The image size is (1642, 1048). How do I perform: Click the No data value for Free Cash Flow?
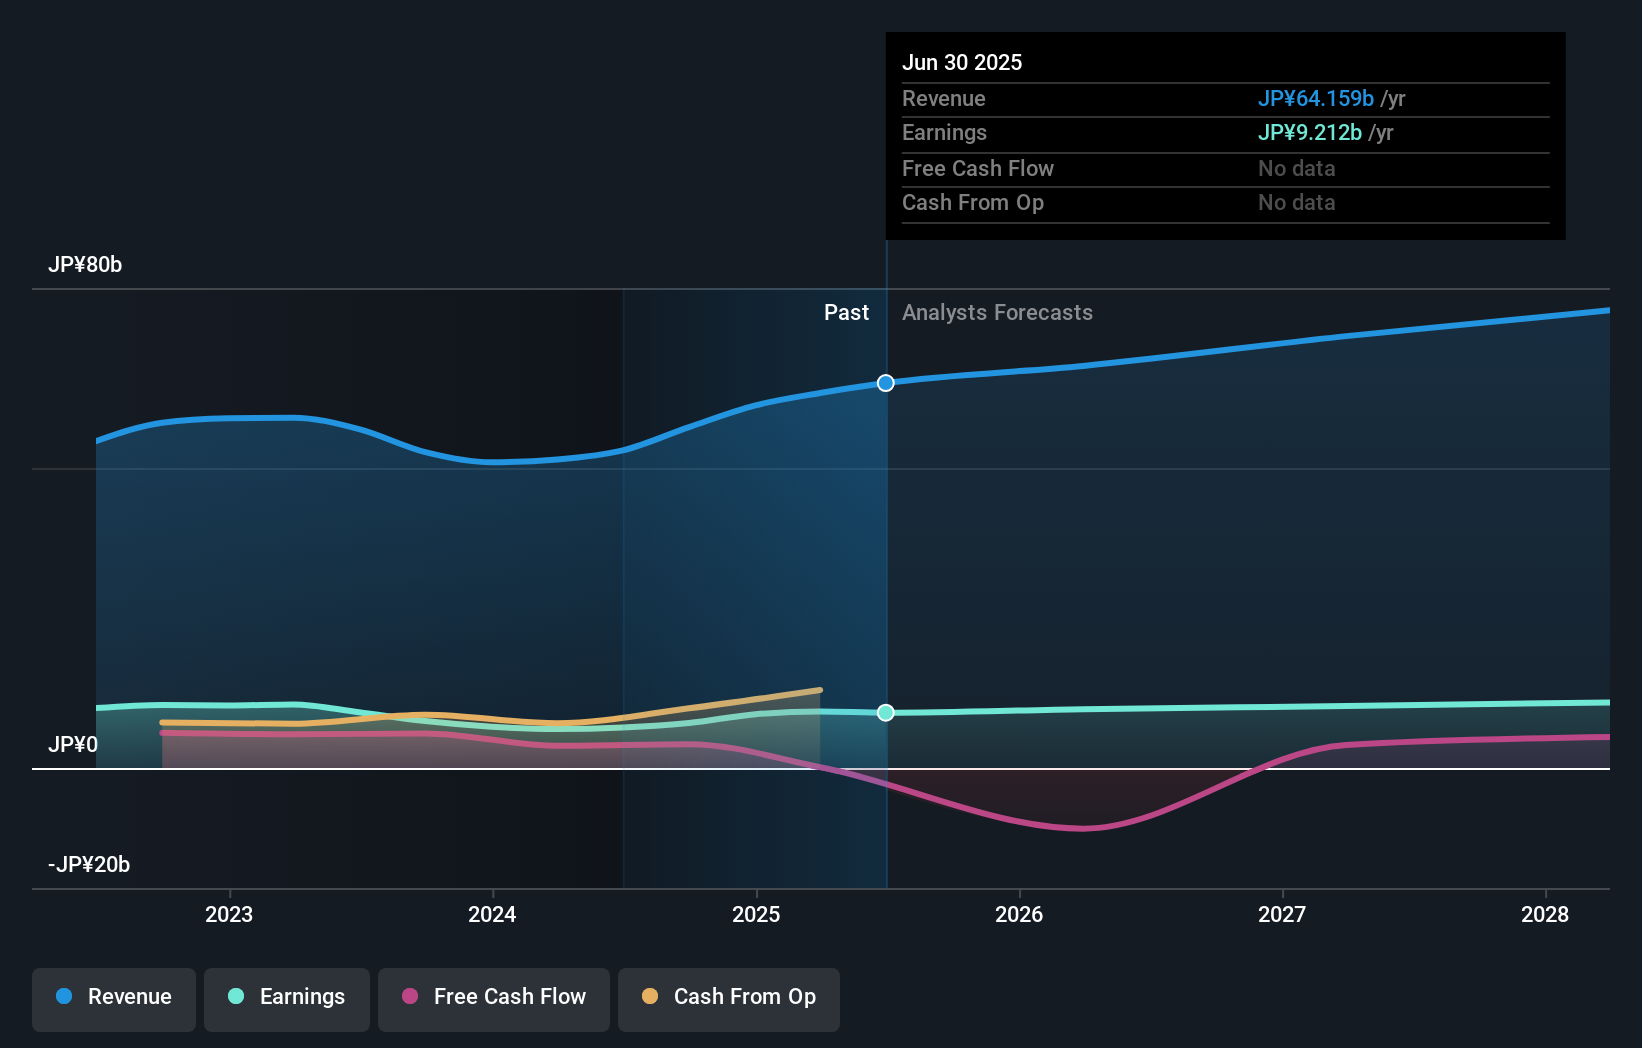coord(1297,169)
